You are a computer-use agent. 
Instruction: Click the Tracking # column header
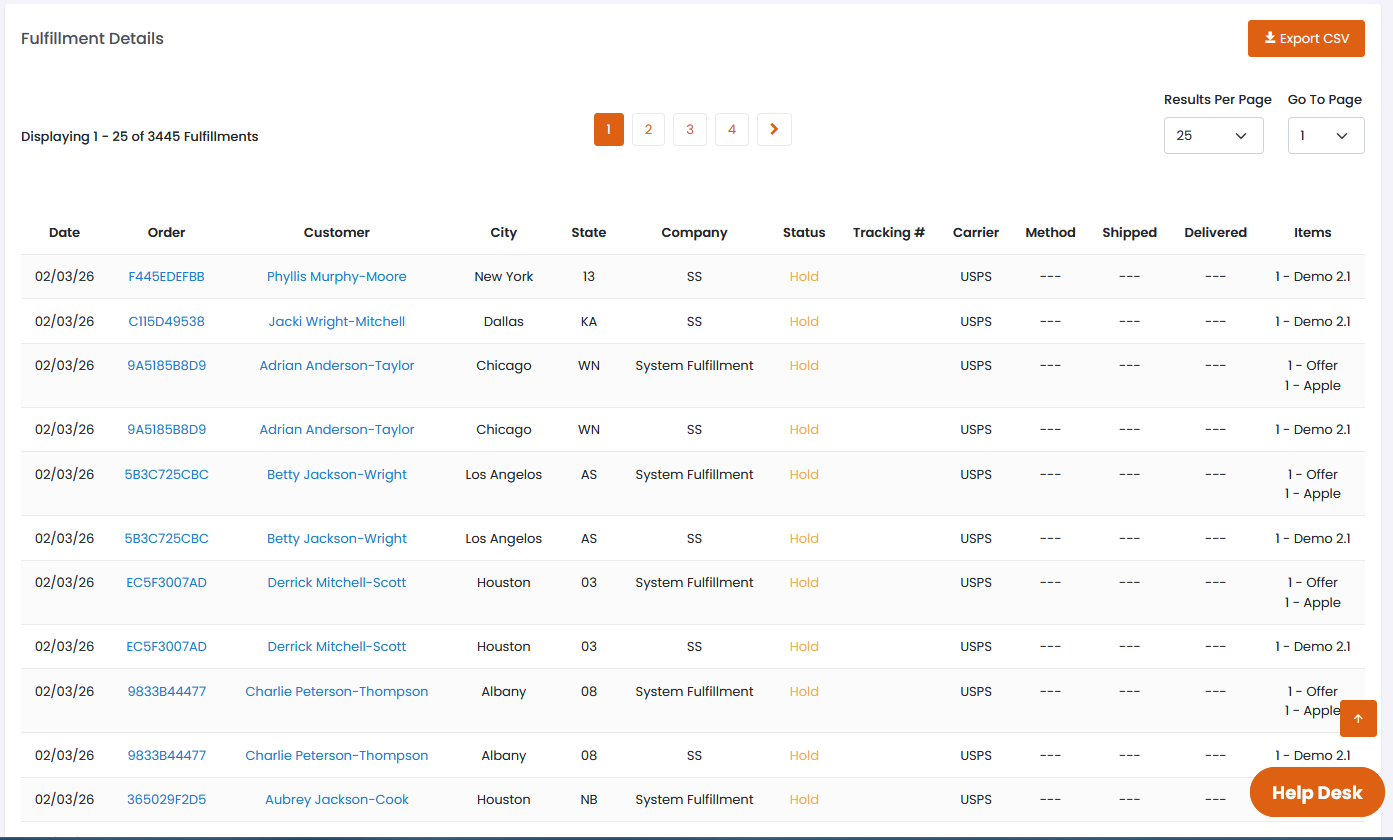click(x=888, y=233)
